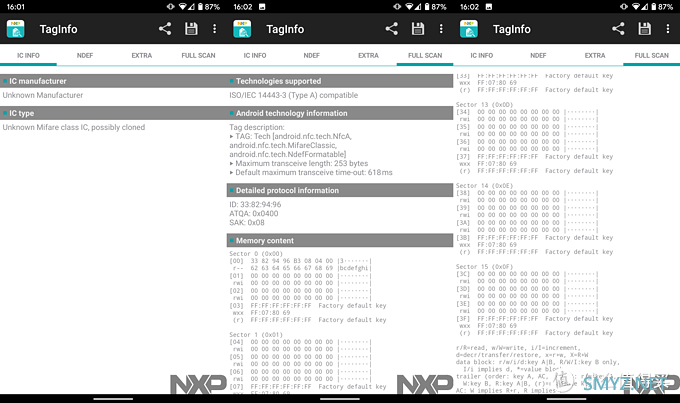
Task: Tap the share icon in the first TagInfo screen
Action: (165, 29)
